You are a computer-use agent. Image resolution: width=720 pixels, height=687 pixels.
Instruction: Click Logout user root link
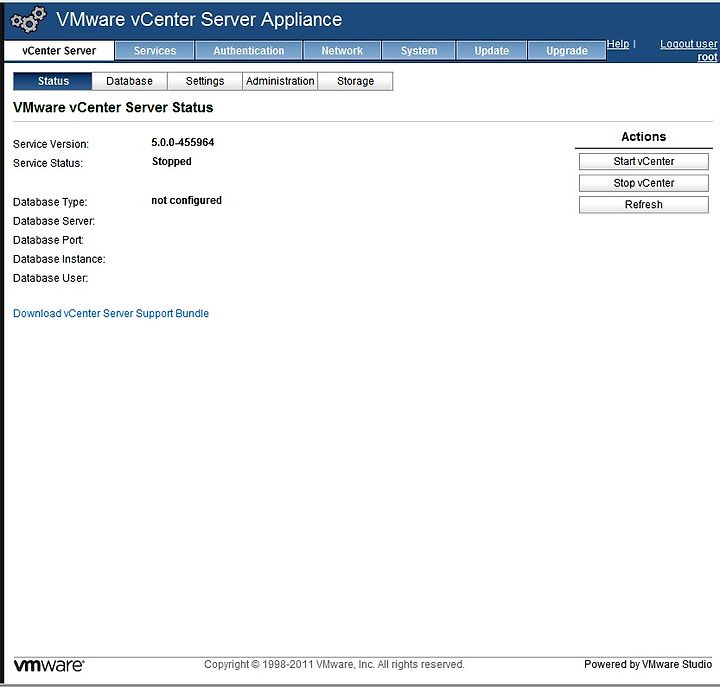tap(688, 50)
